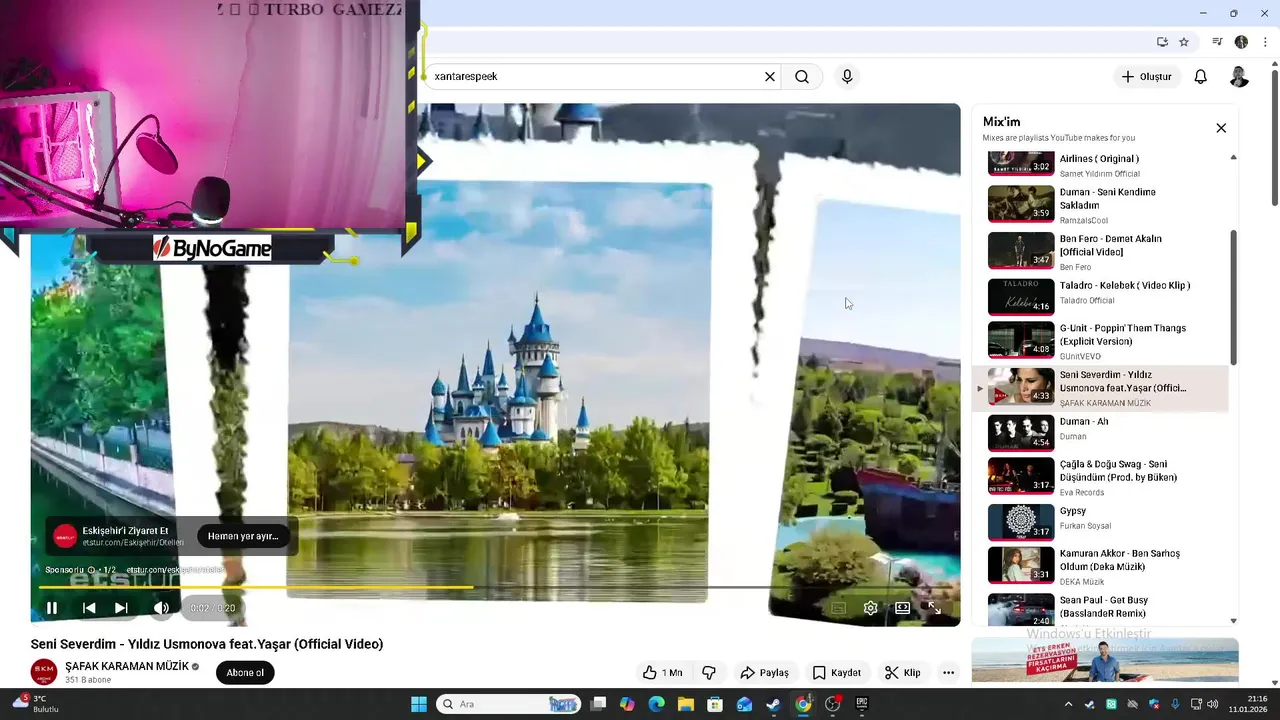This screenshot has width=1280, height=720.
Task: Click the video title text
Action: point(207,644)
